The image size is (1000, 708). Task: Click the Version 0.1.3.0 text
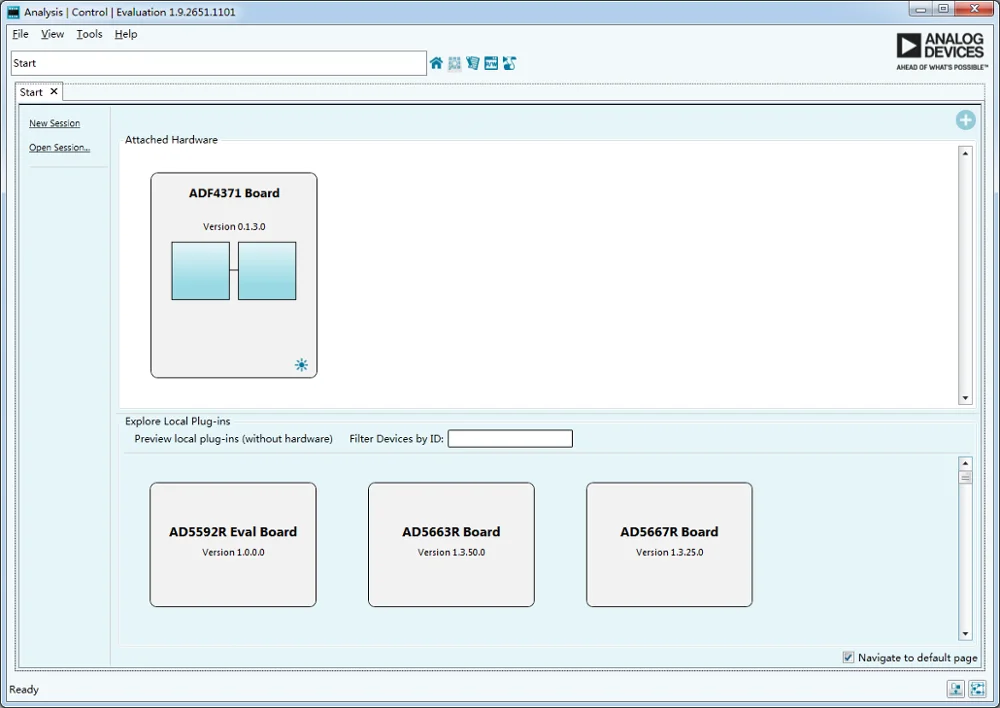[234, 226]
